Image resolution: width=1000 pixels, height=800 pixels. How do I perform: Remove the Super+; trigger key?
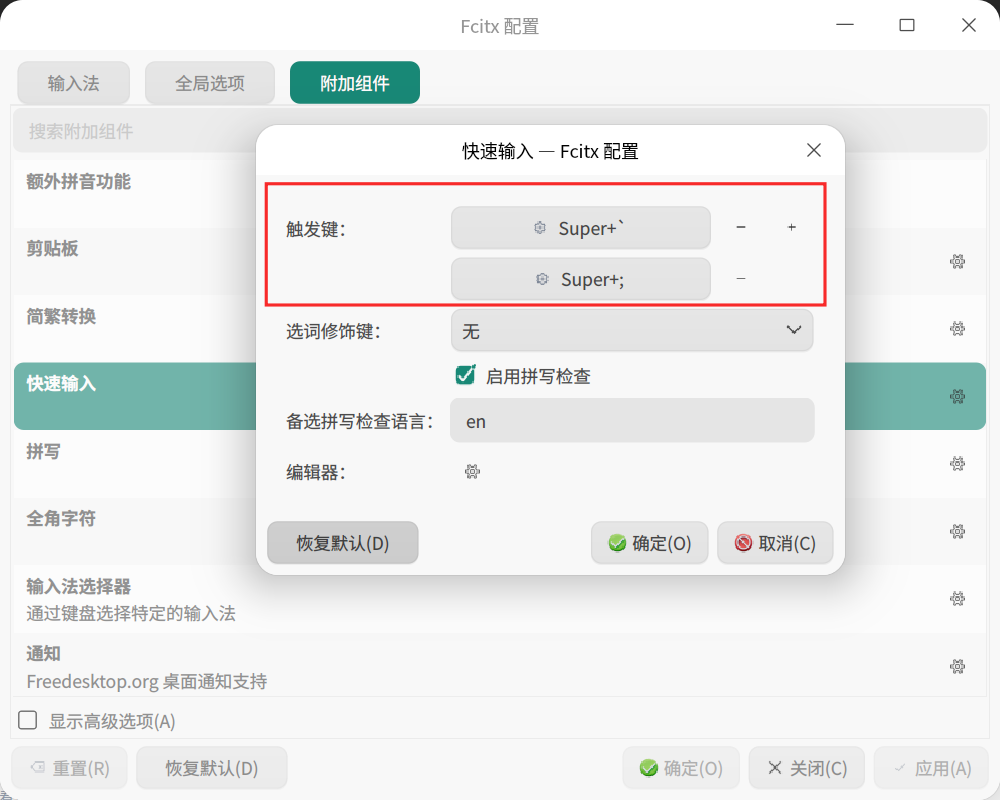(740, 279)
